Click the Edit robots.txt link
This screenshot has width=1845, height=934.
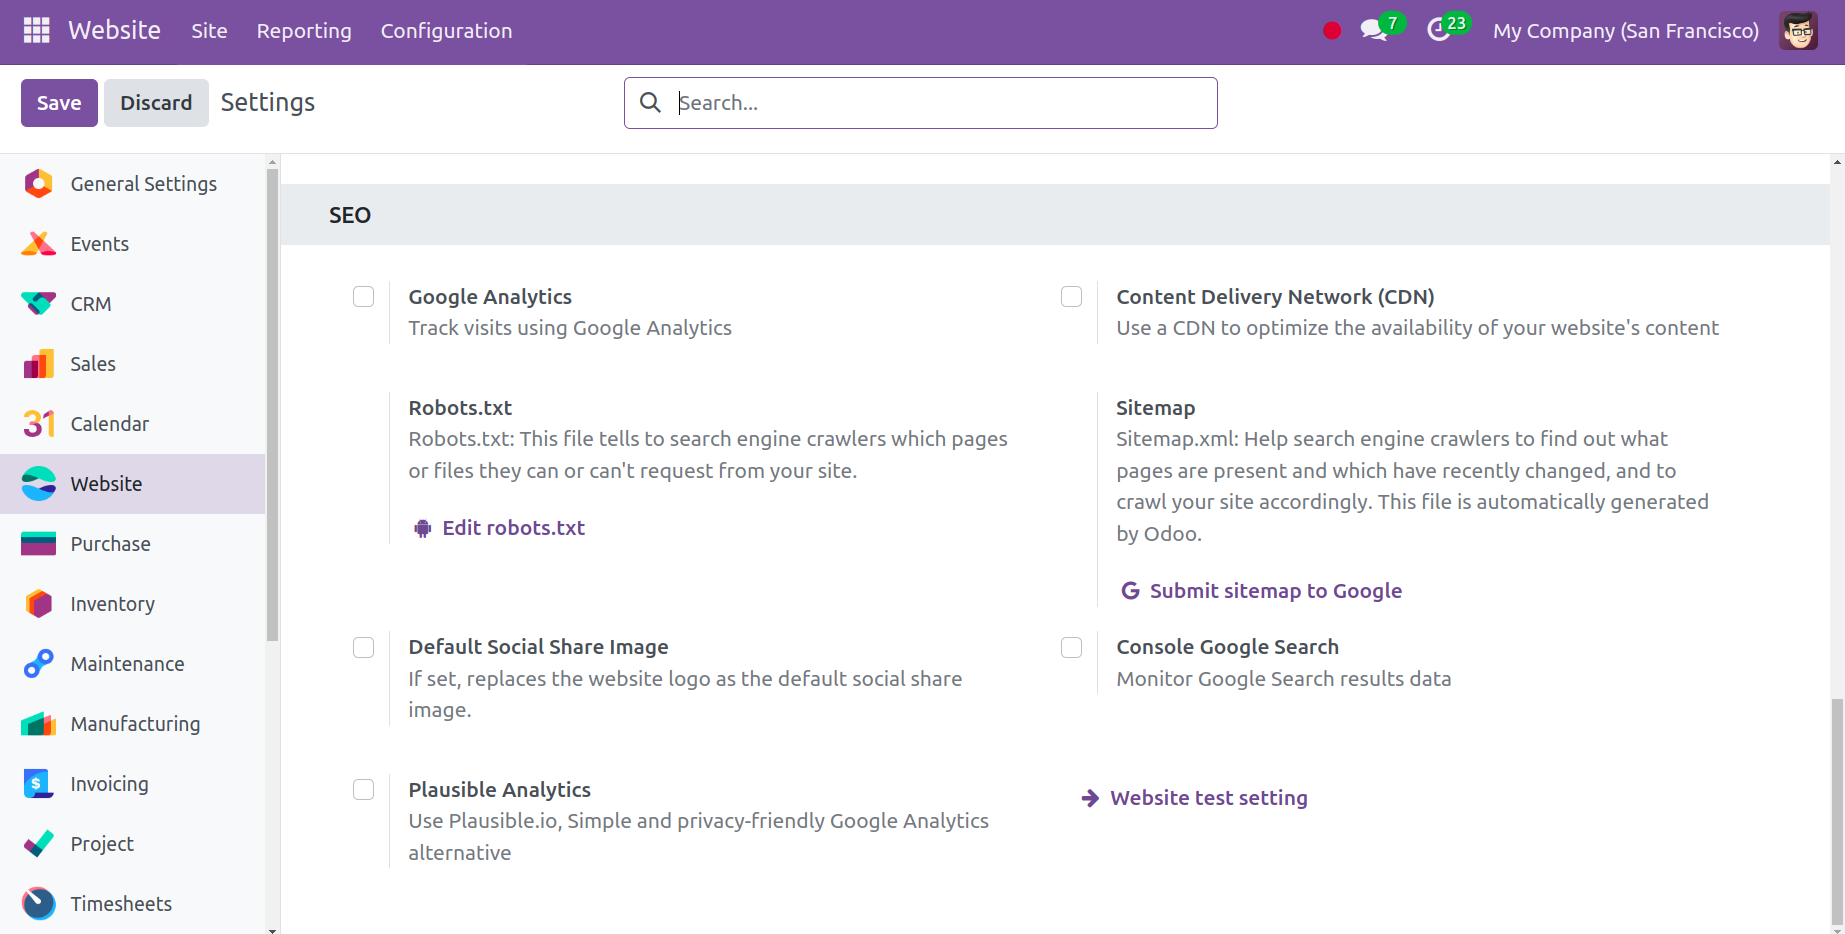[x=513, y=528]
